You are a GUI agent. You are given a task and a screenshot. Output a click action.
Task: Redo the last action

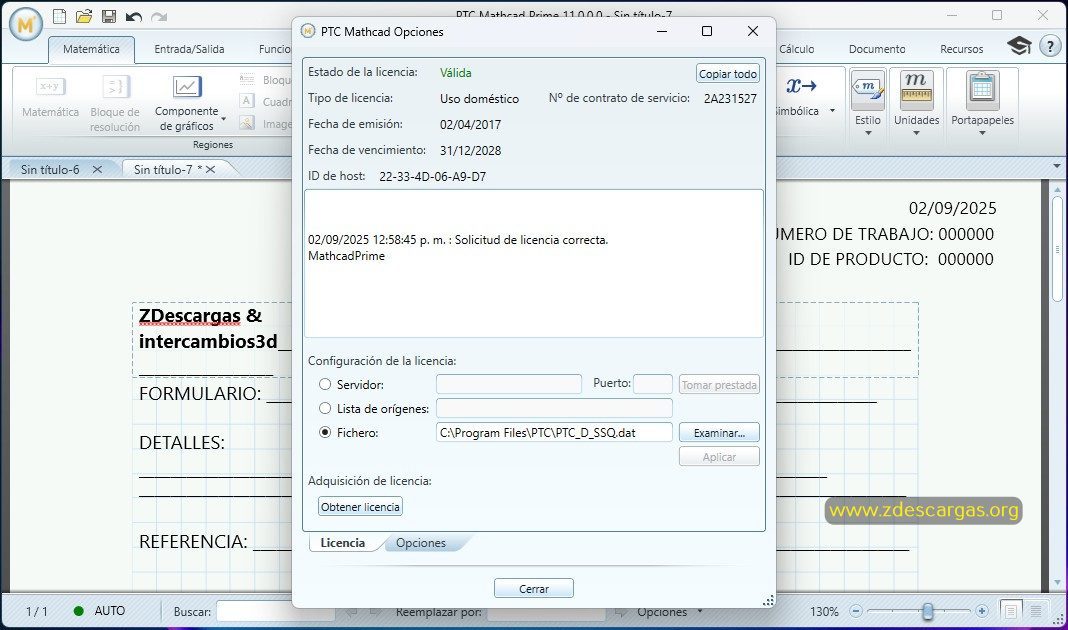[159, 16]
